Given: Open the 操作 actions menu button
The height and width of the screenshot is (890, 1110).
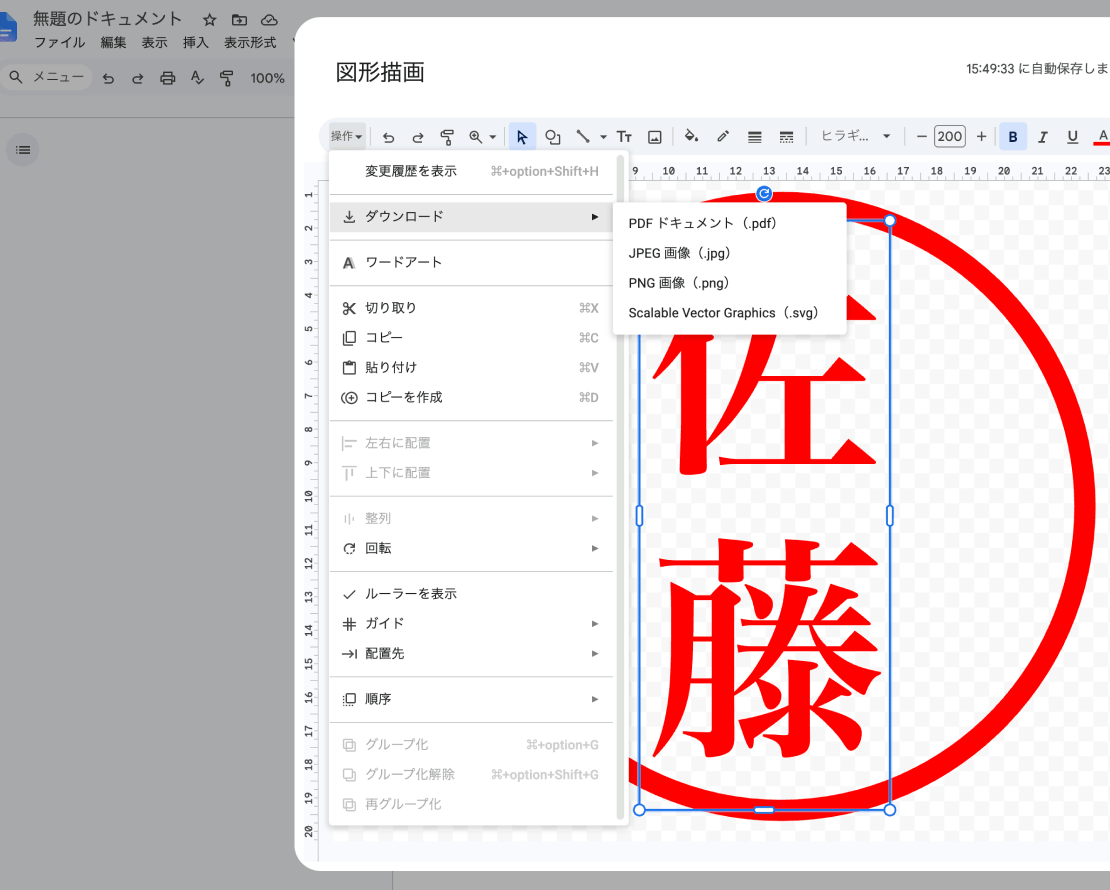Looking at the screenshot, I should (x=347, y=136).
